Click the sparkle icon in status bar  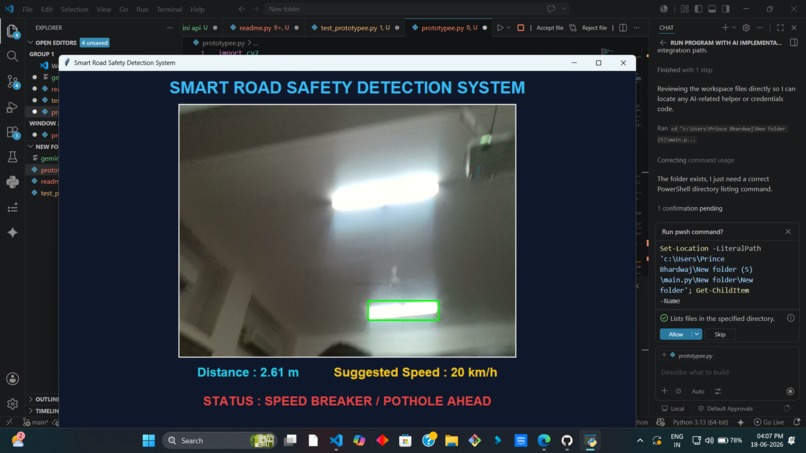point(741,422)
